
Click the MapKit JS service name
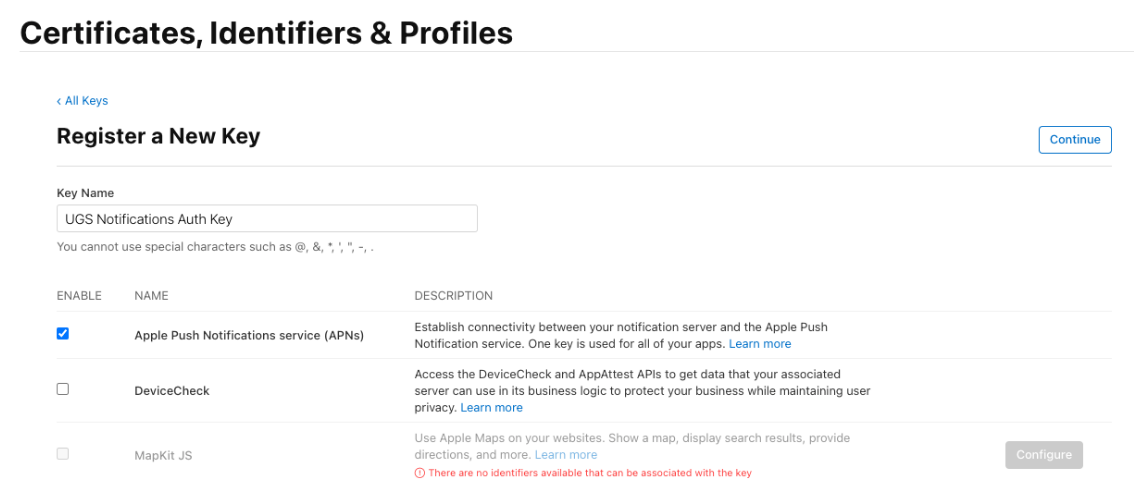[x=163, y=456]
